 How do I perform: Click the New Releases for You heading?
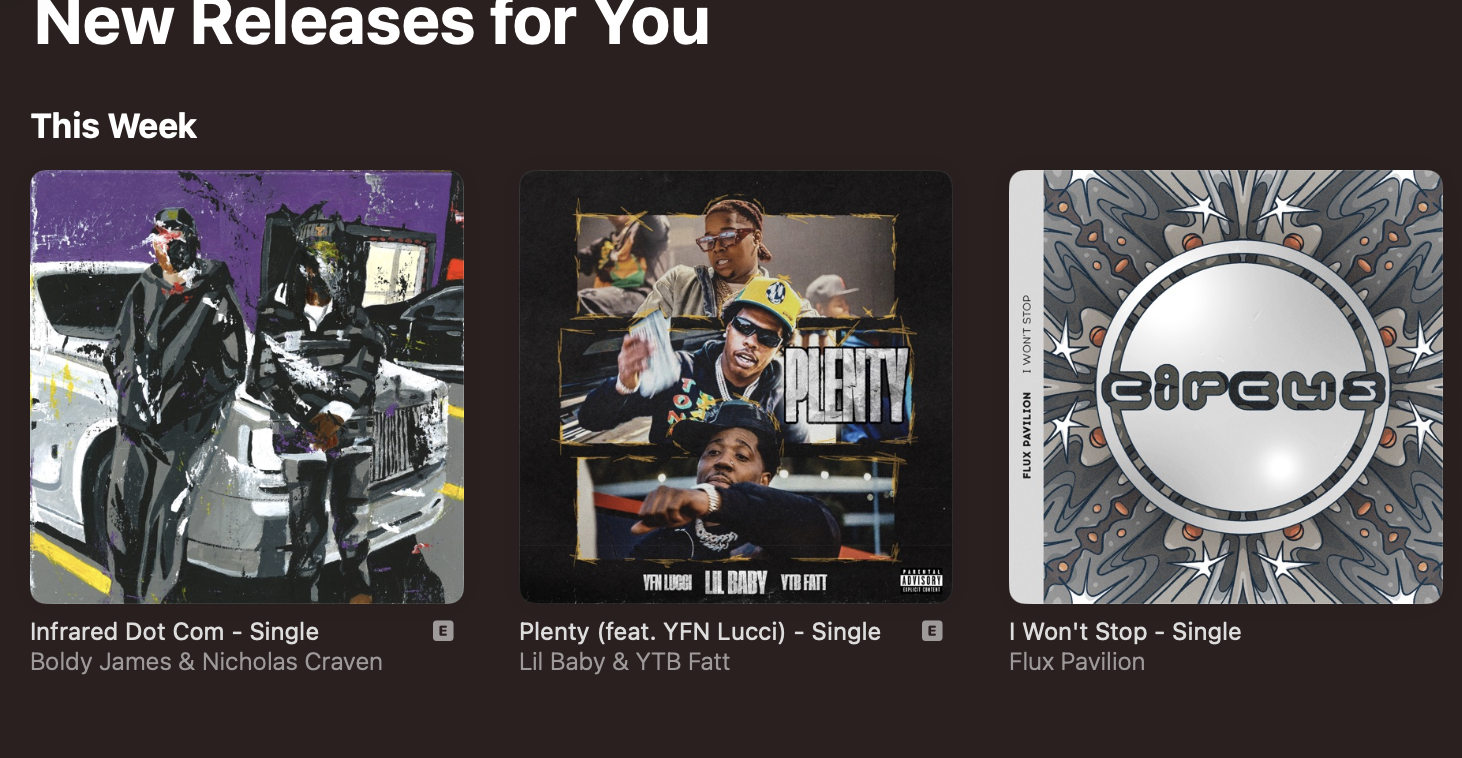(372, 22)
